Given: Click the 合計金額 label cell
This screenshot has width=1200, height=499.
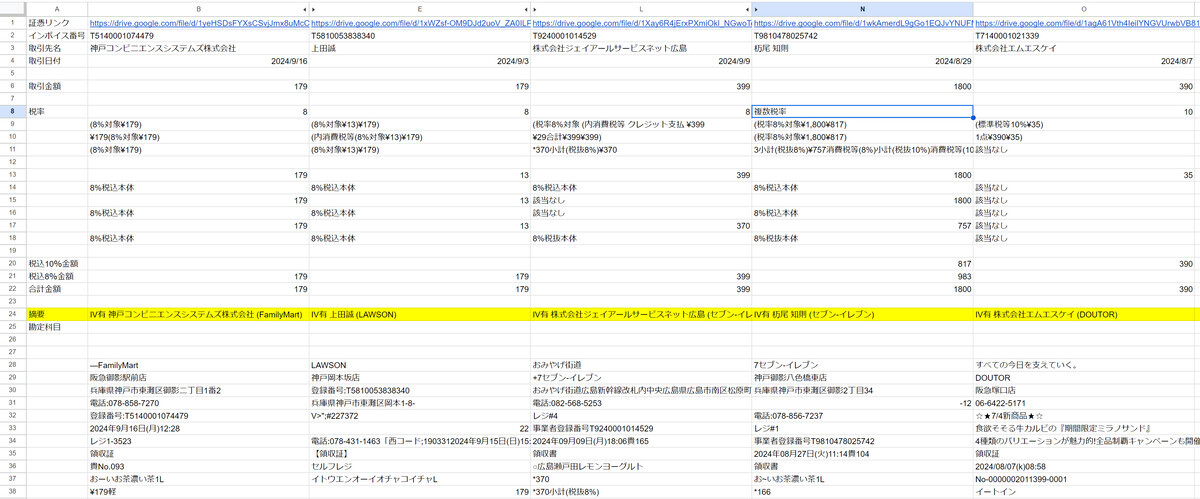Looking at the screenshot, I should coord(55,289).
